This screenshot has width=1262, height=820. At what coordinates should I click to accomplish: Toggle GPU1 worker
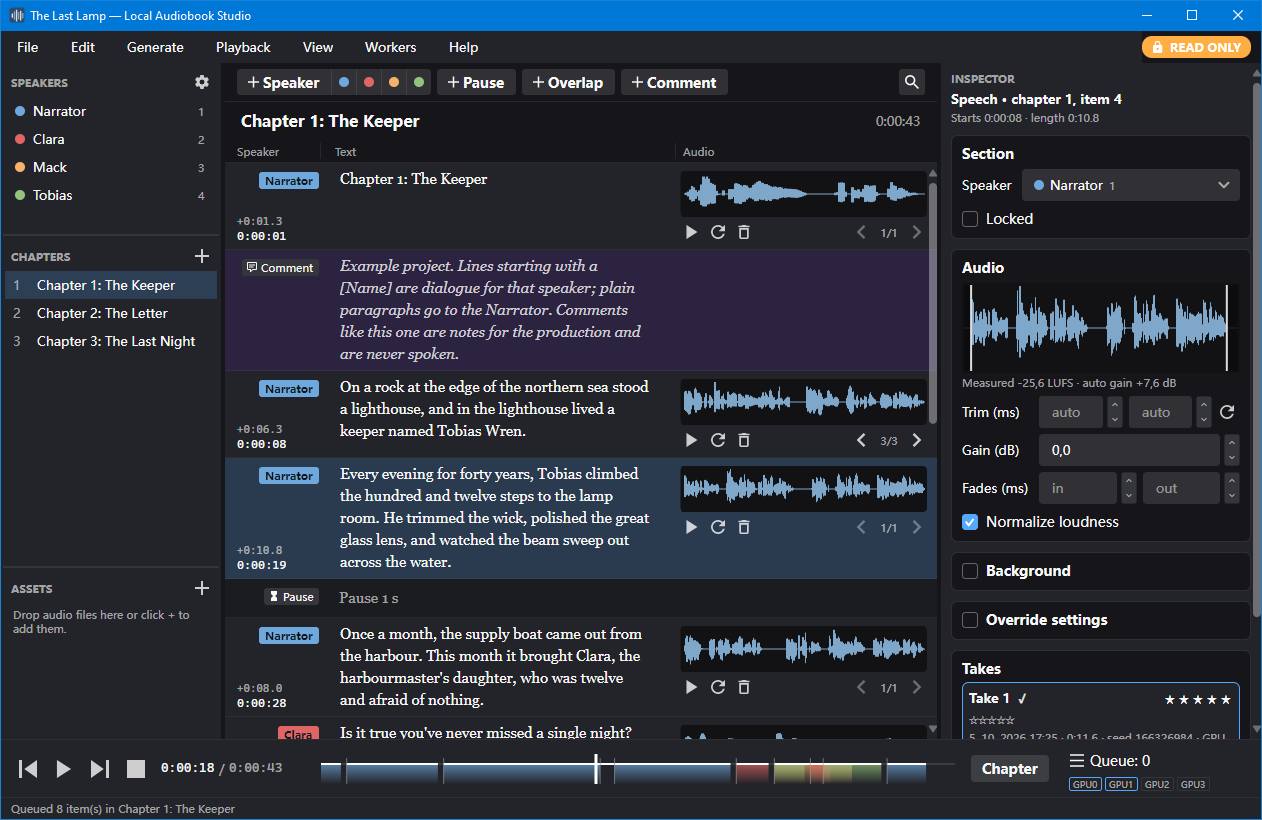click(x=1121, y=785)
